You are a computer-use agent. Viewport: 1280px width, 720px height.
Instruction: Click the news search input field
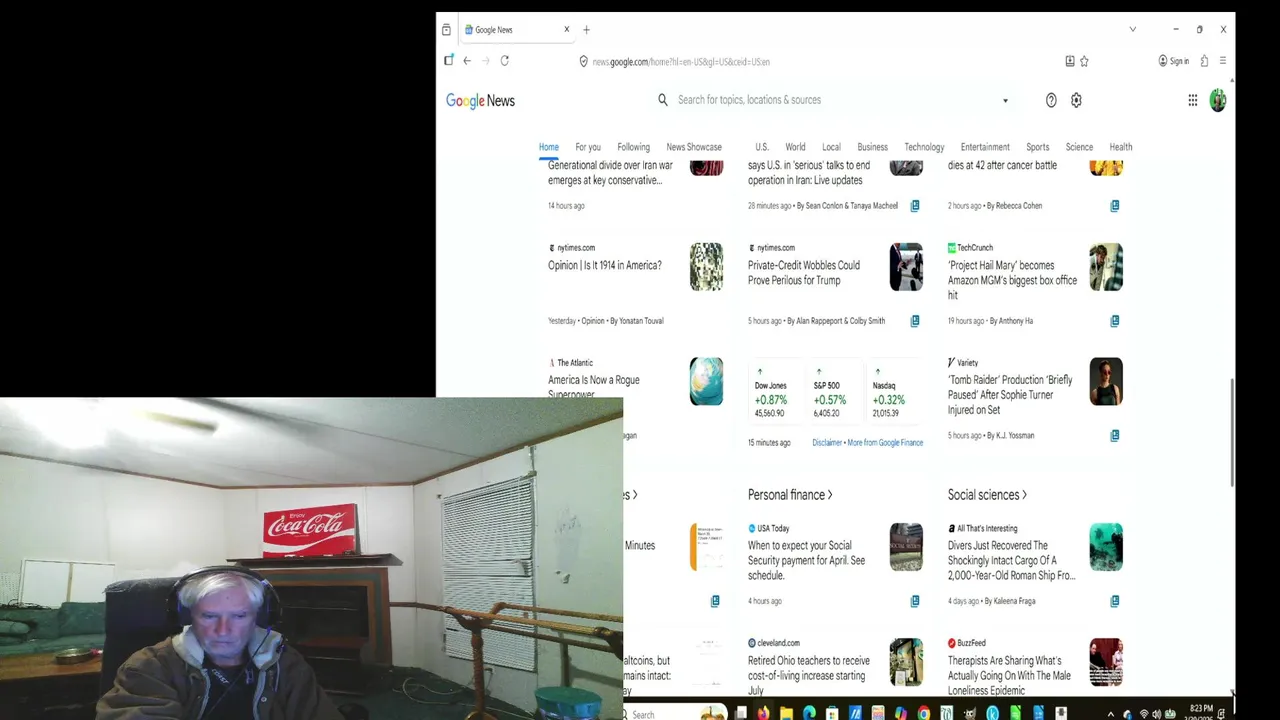coord(835,100)
